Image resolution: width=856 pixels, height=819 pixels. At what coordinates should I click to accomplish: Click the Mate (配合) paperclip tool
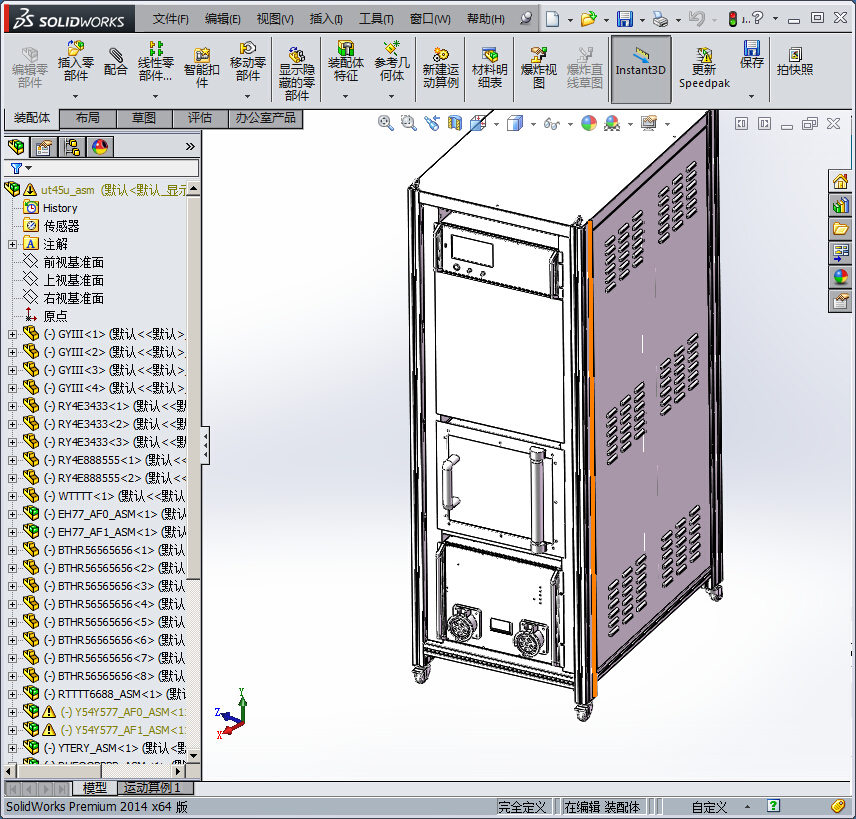[x=116, y=62]
